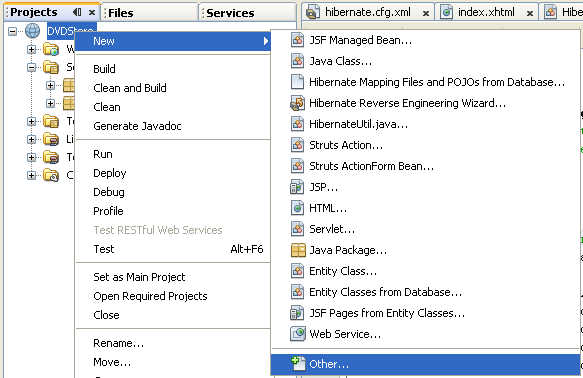Choose Build from the context menu
The height and width of the screenshot is (378, 583).
(x=104, y=69)
